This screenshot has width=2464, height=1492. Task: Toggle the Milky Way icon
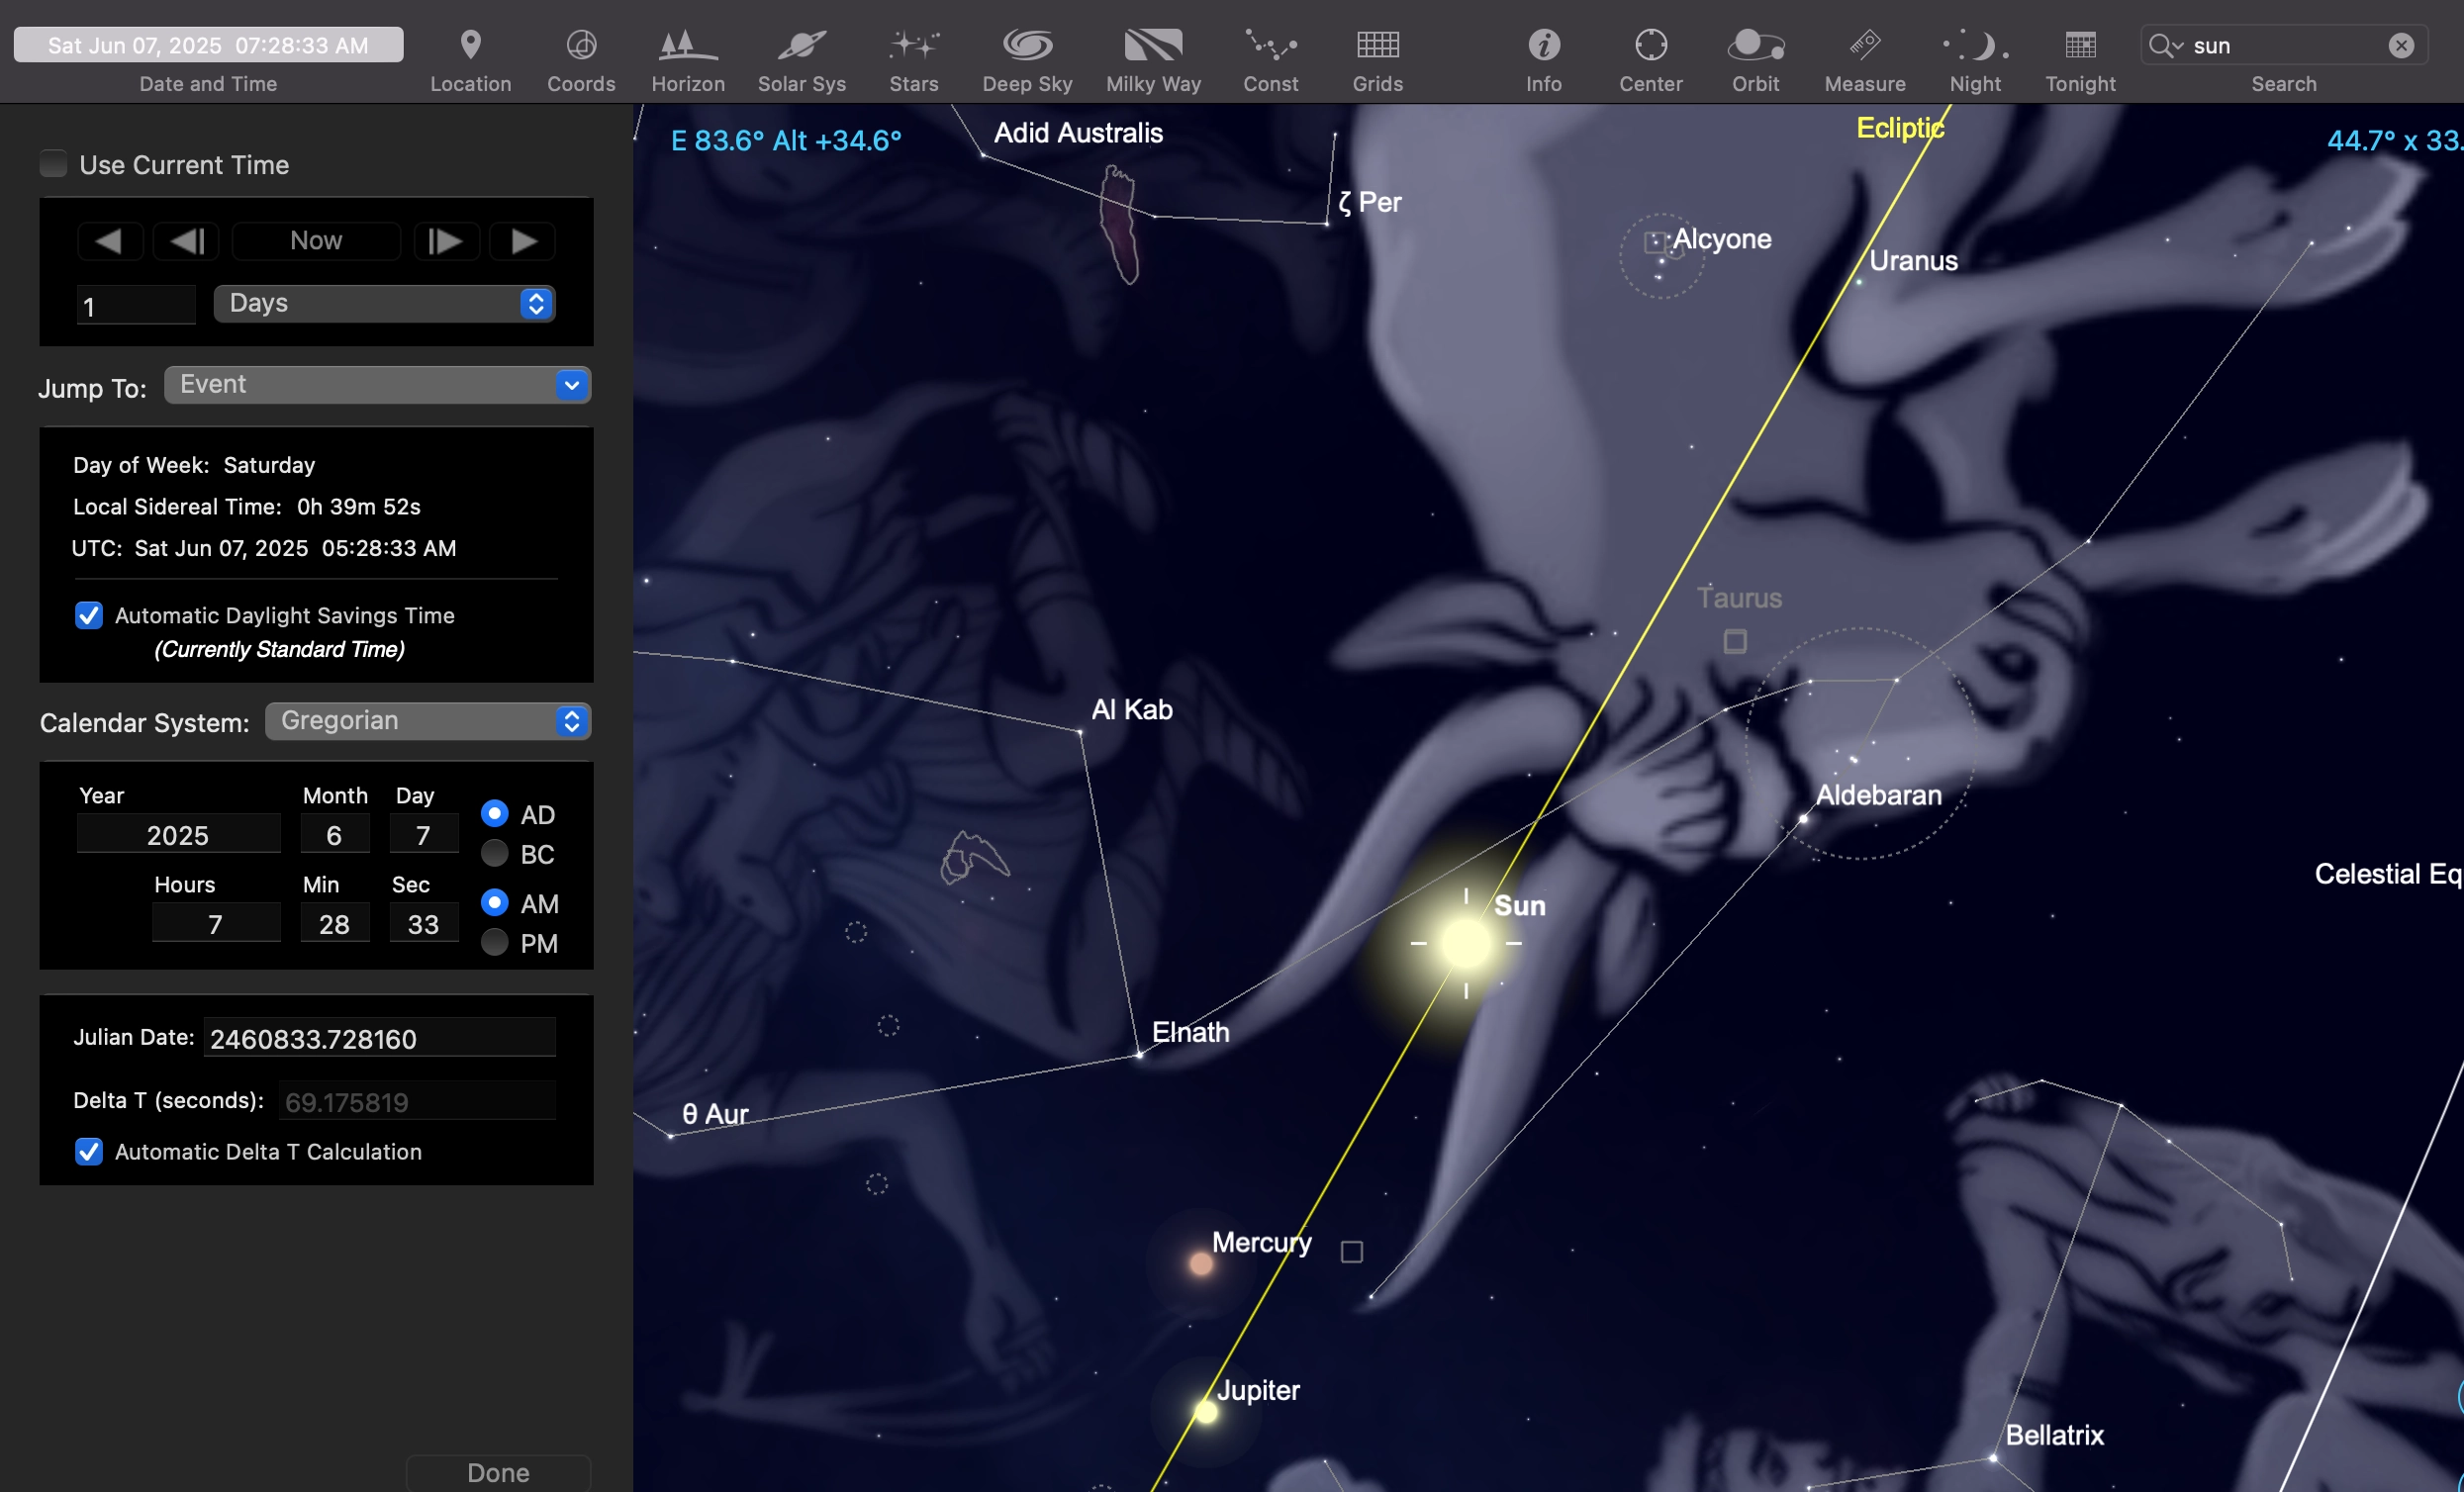click(1153, 45)
